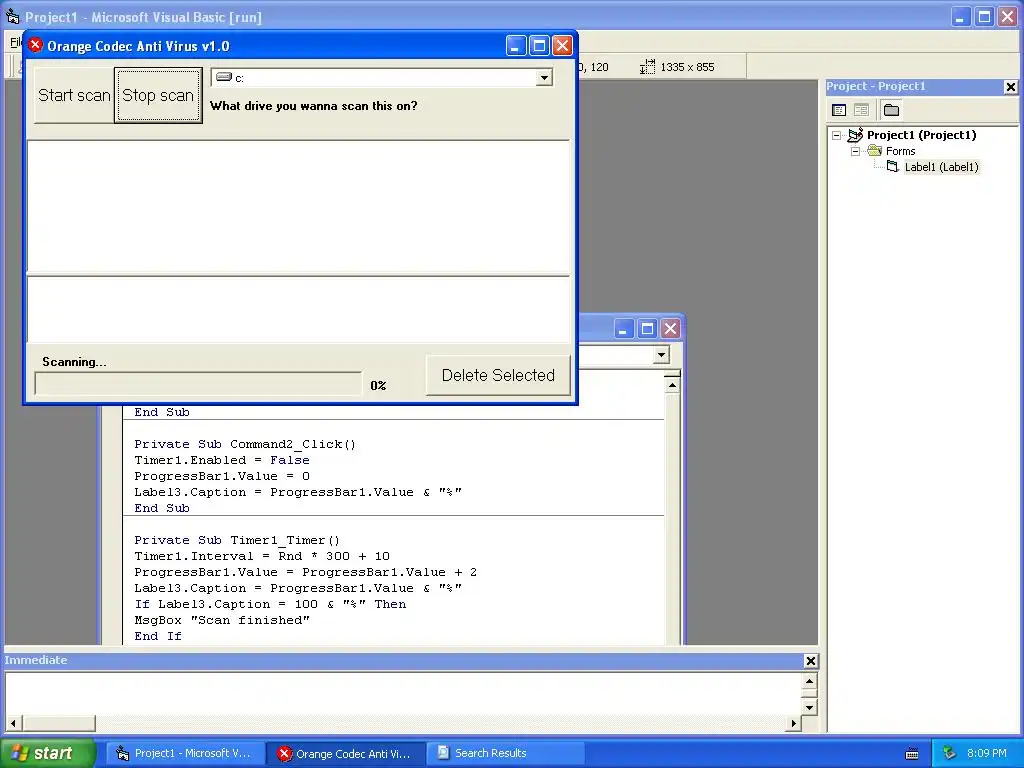
Task: Close the Project panel
Action: click(1010, 86)
